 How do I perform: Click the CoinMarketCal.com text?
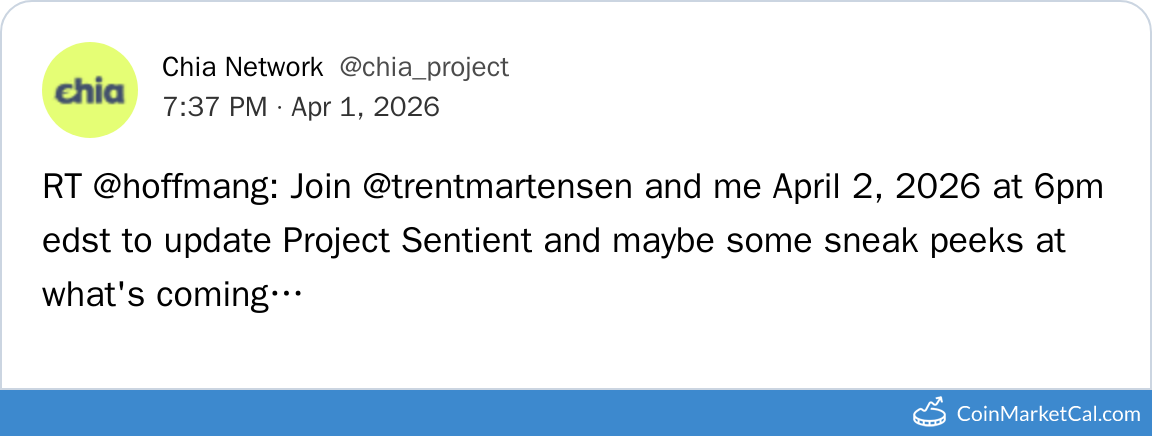[1048, 414]
